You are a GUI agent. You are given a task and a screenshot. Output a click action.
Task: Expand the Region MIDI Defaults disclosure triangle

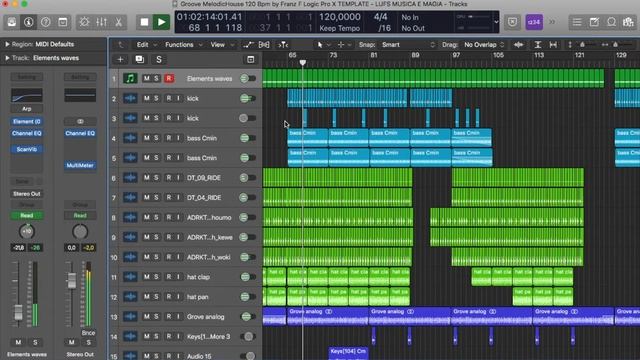pyautogui.click(x=7, y=44)
